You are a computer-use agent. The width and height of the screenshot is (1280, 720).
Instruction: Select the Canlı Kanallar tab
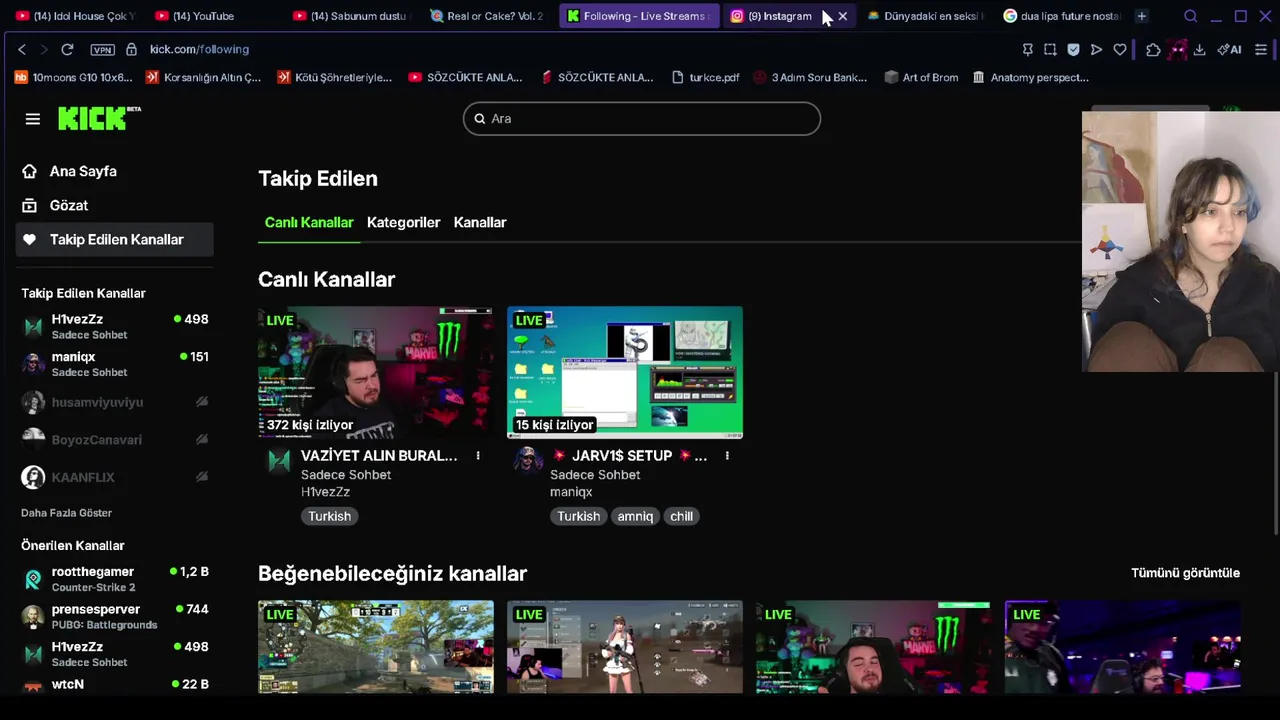pyautogui.click(x=309, y=222)
